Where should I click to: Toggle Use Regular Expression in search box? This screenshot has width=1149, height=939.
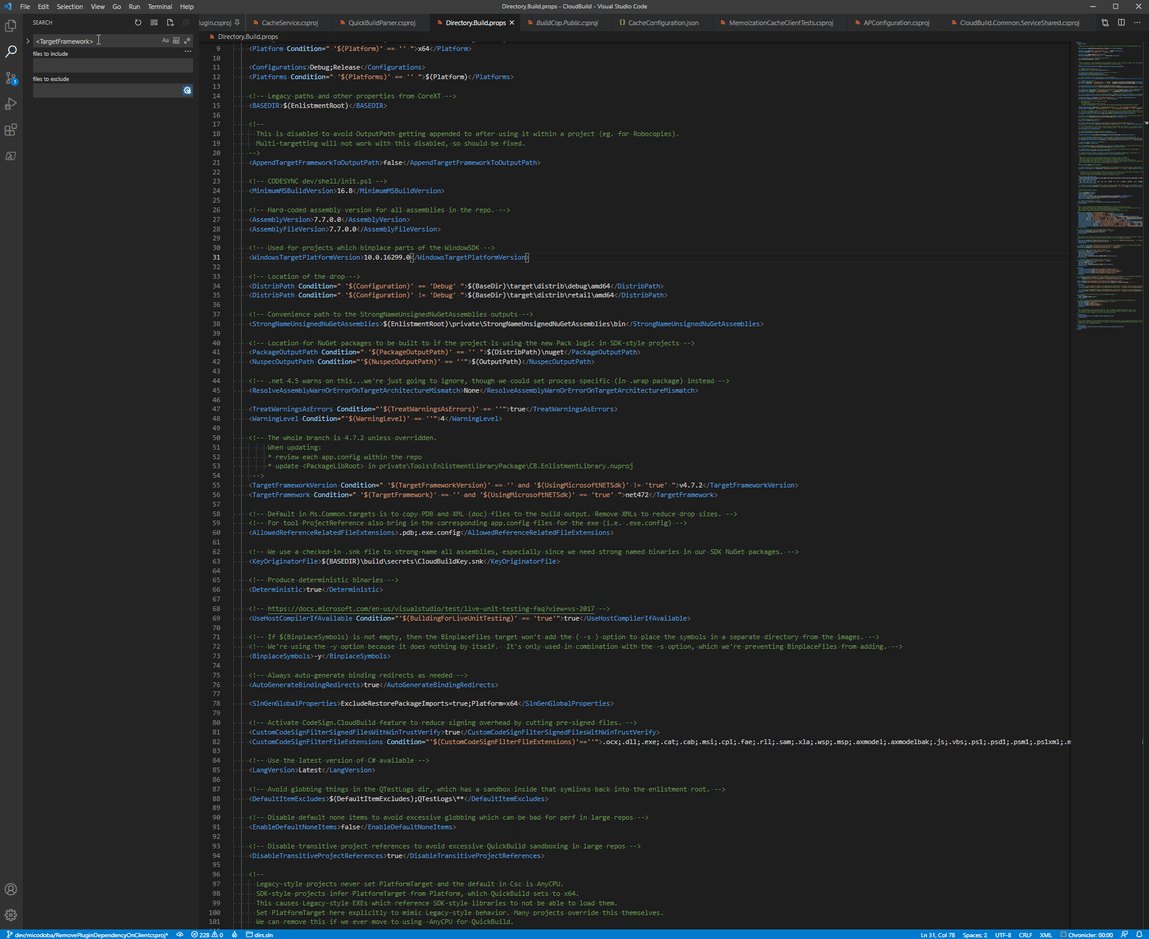coord(187,41)
